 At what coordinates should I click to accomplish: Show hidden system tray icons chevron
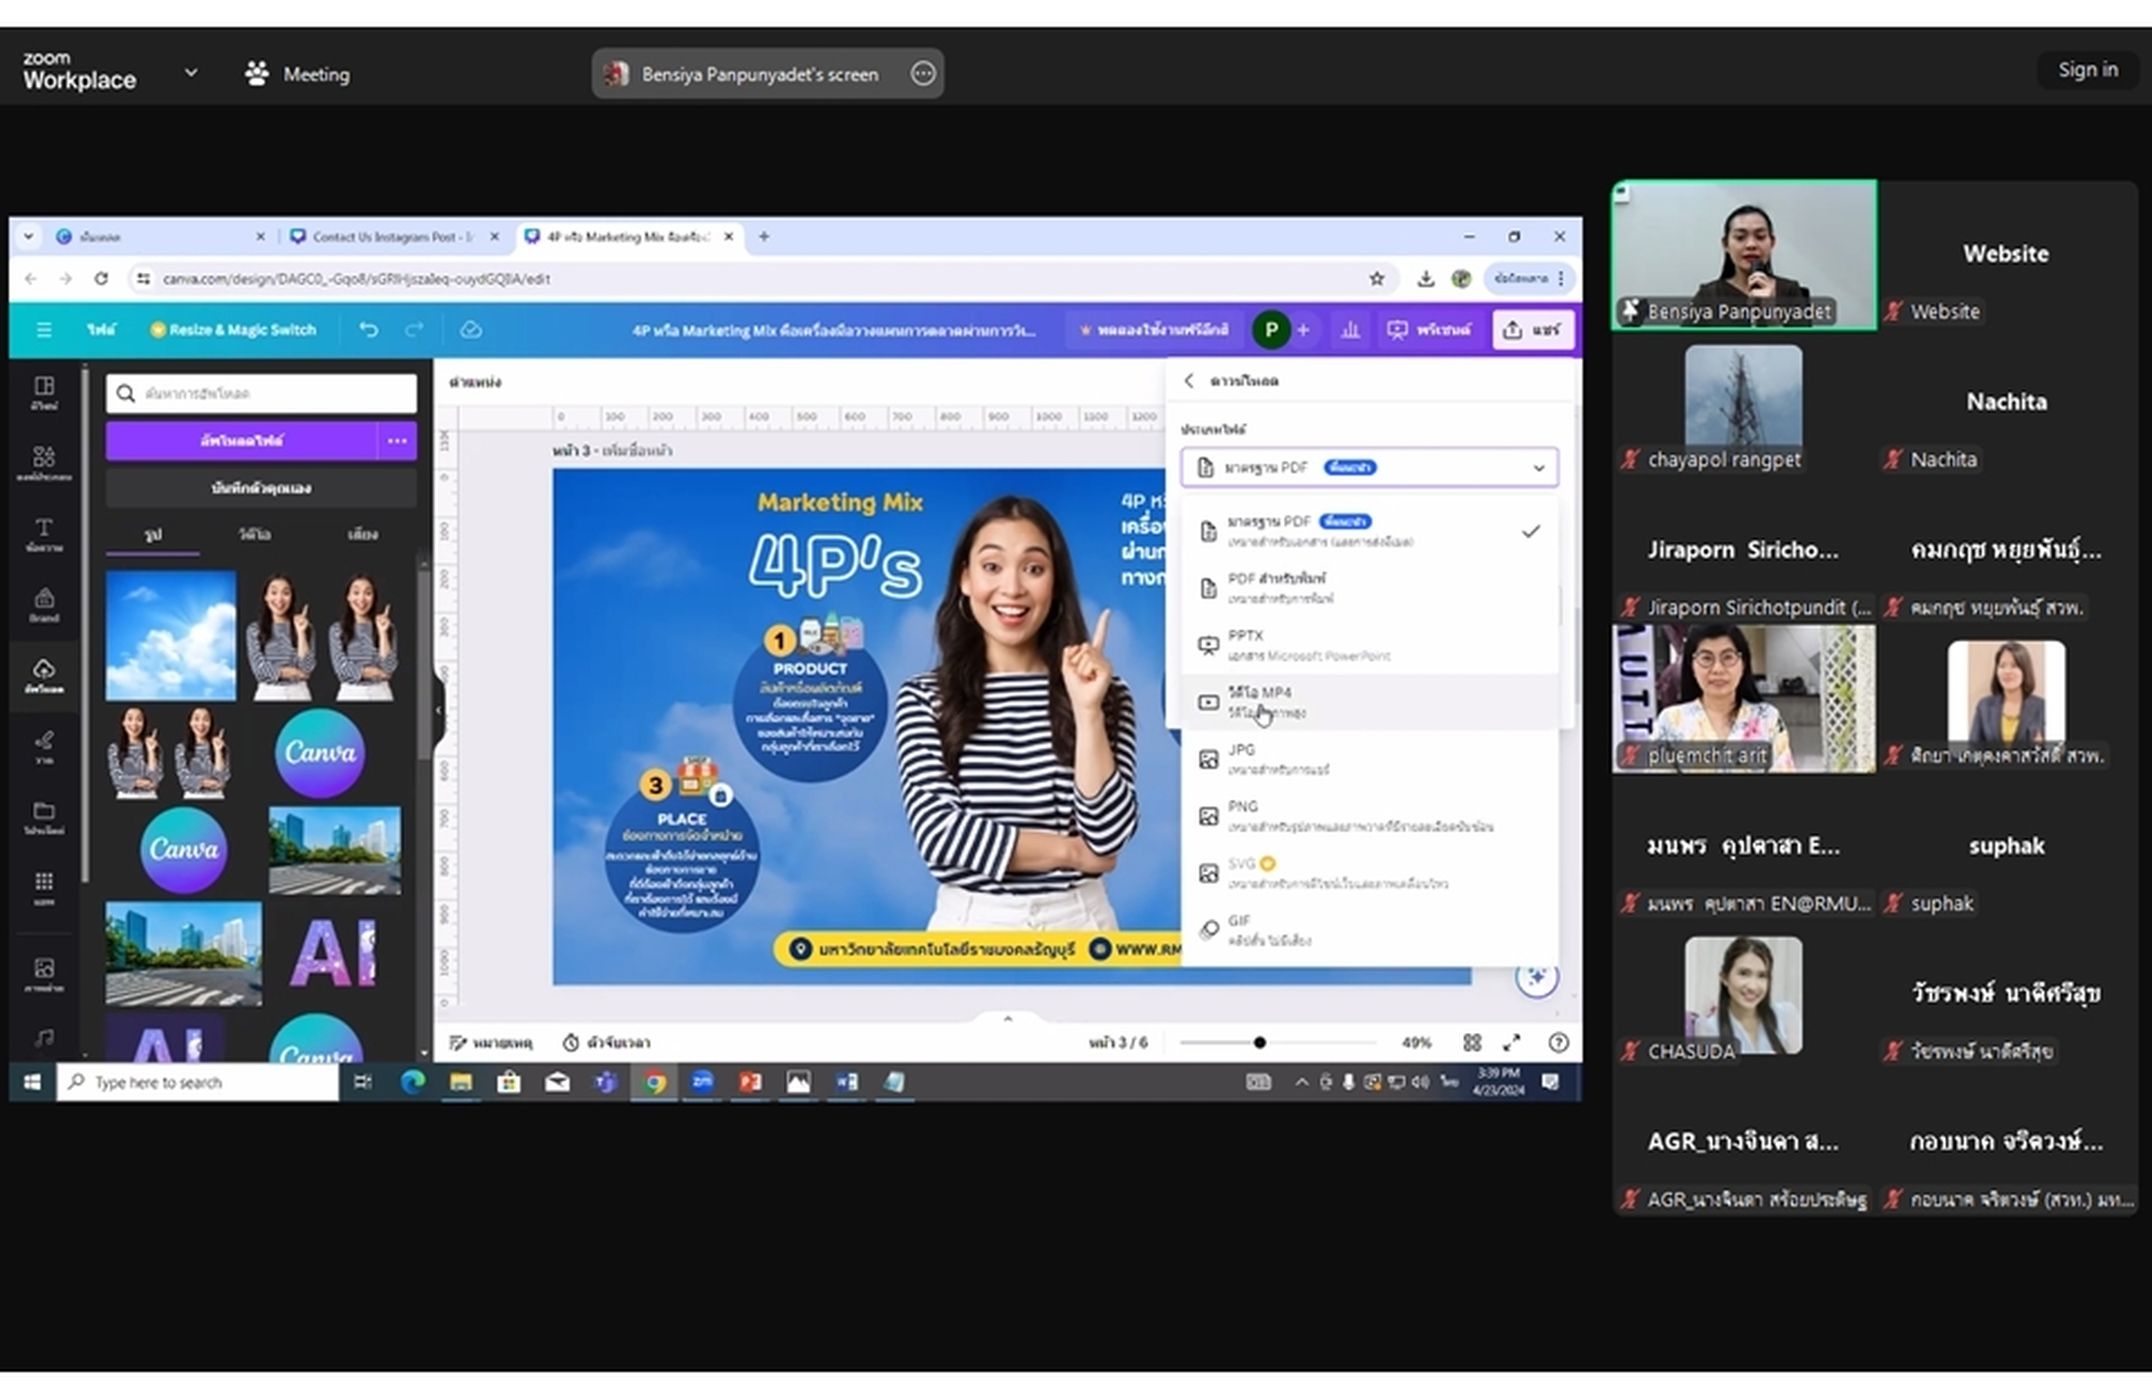(x=1301, y=1081)
